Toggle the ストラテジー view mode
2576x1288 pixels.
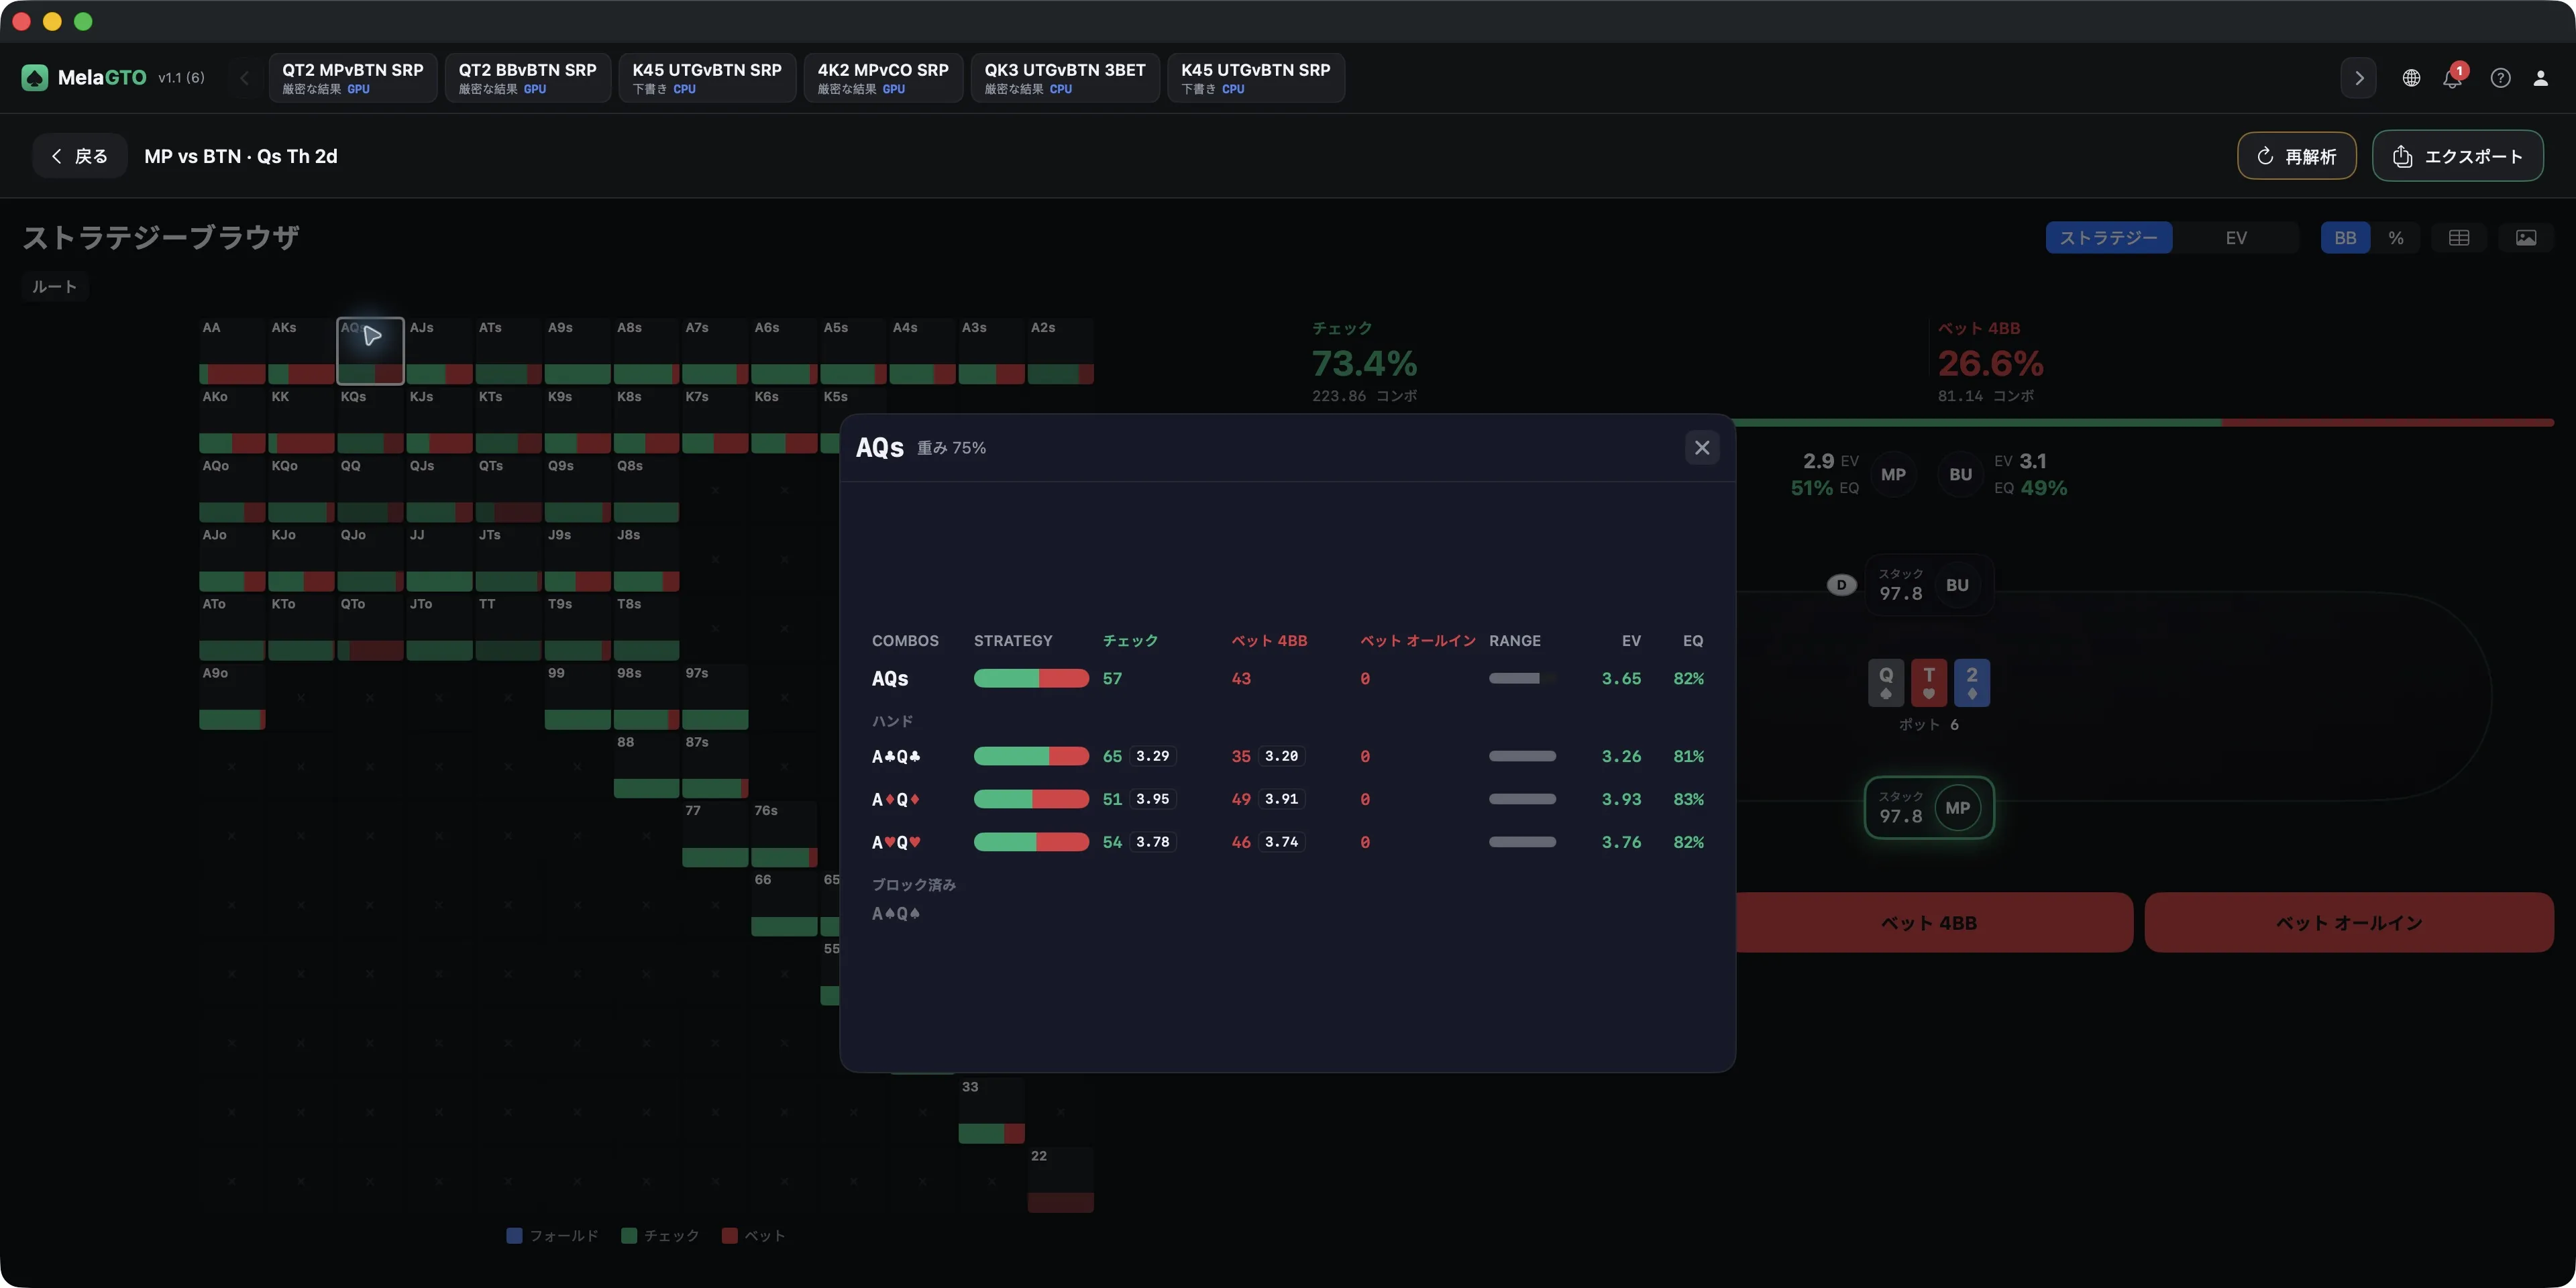click(2108, 238)
